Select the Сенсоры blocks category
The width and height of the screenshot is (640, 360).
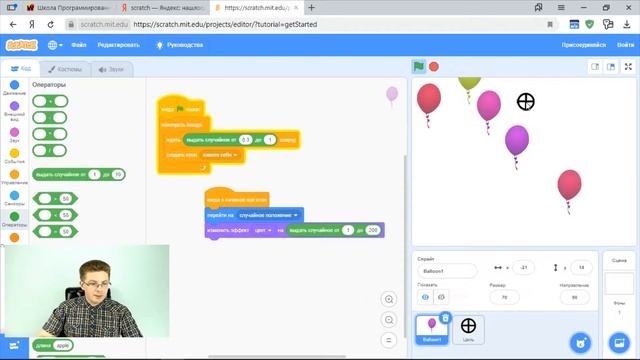pyautogui.click(x=14, y=198)
